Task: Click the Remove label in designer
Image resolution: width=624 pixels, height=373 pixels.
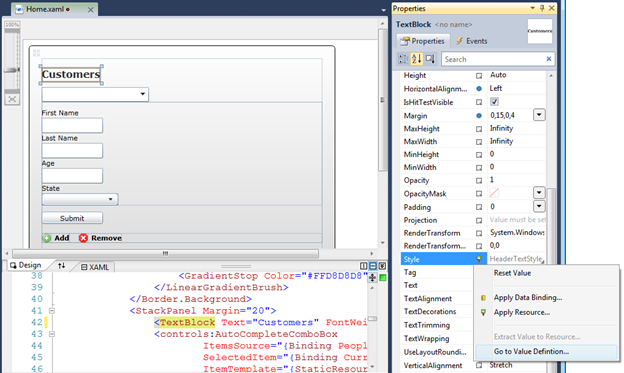Action: click(106, 238)
